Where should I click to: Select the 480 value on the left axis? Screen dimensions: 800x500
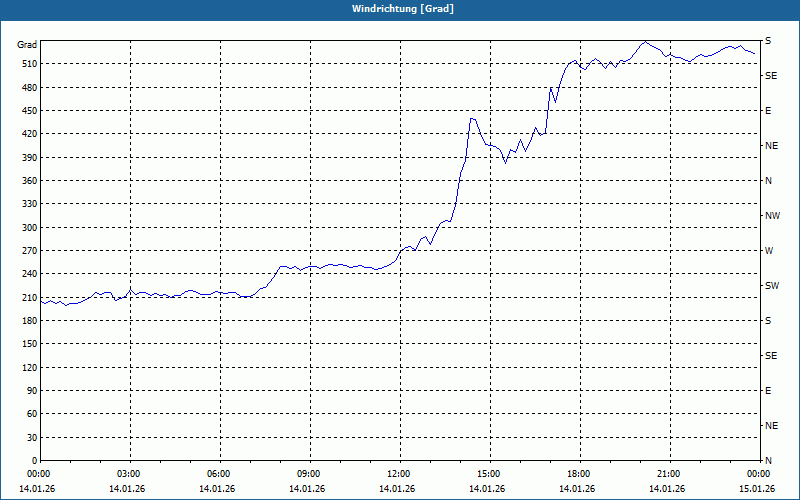coord(30,88)
